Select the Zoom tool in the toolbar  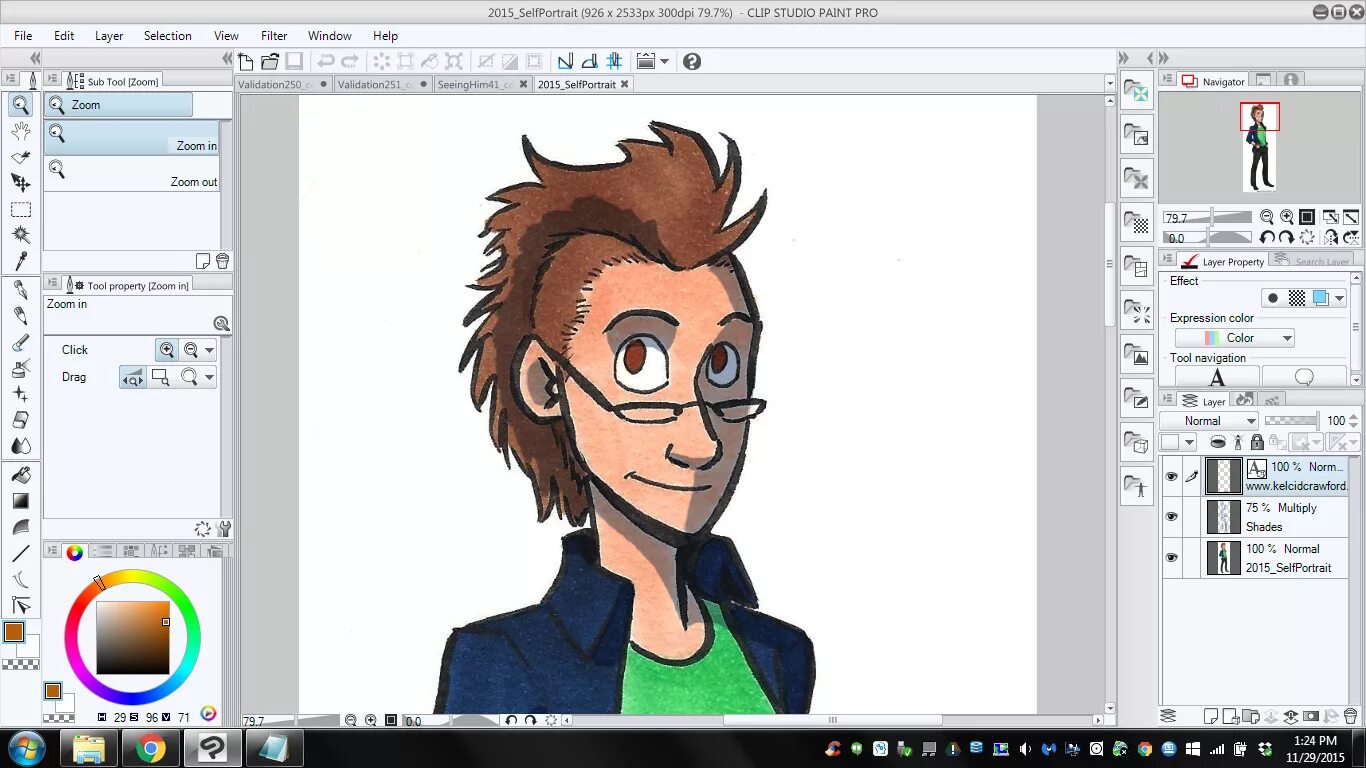pos(20,104)
